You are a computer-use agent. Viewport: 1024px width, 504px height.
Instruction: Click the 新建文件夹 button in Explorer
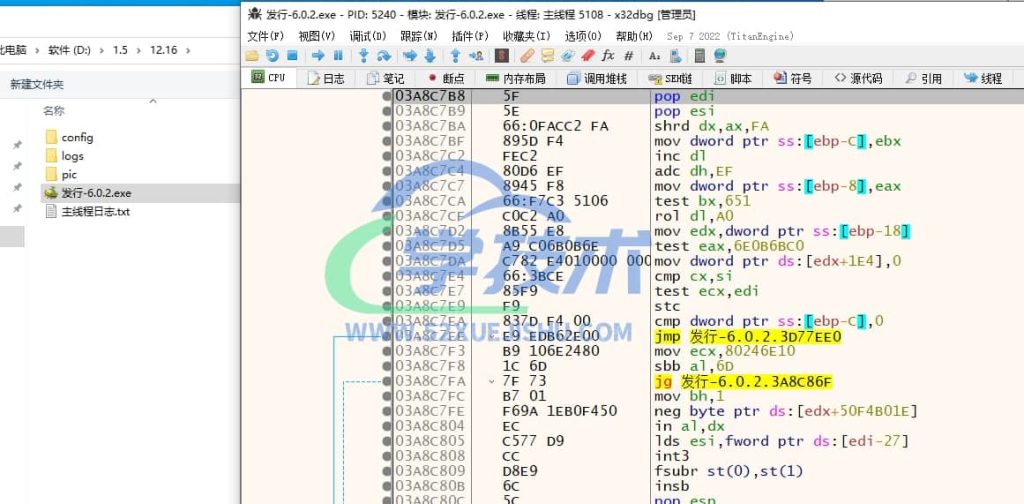(x=37, y=85)
